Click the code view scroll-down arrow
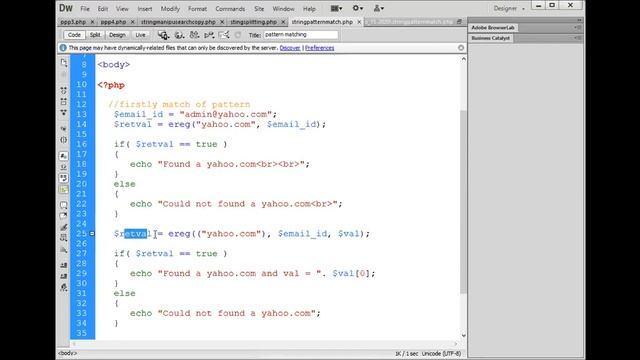Screen dimensions: 640x360 tap(463, 336)
